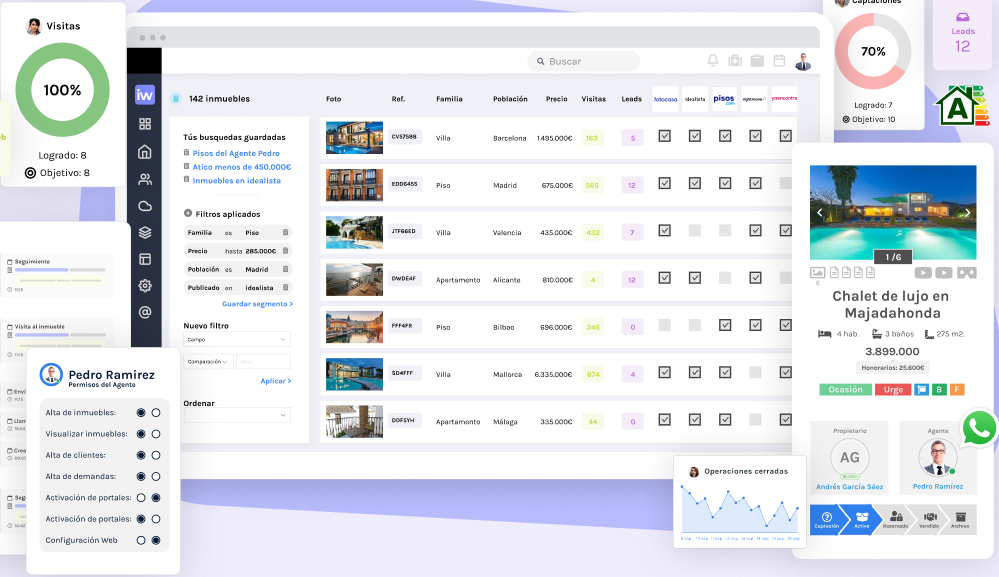
Task: Open notifications bell in top bar
Action: pyautogui.click(x=713, y=61)
